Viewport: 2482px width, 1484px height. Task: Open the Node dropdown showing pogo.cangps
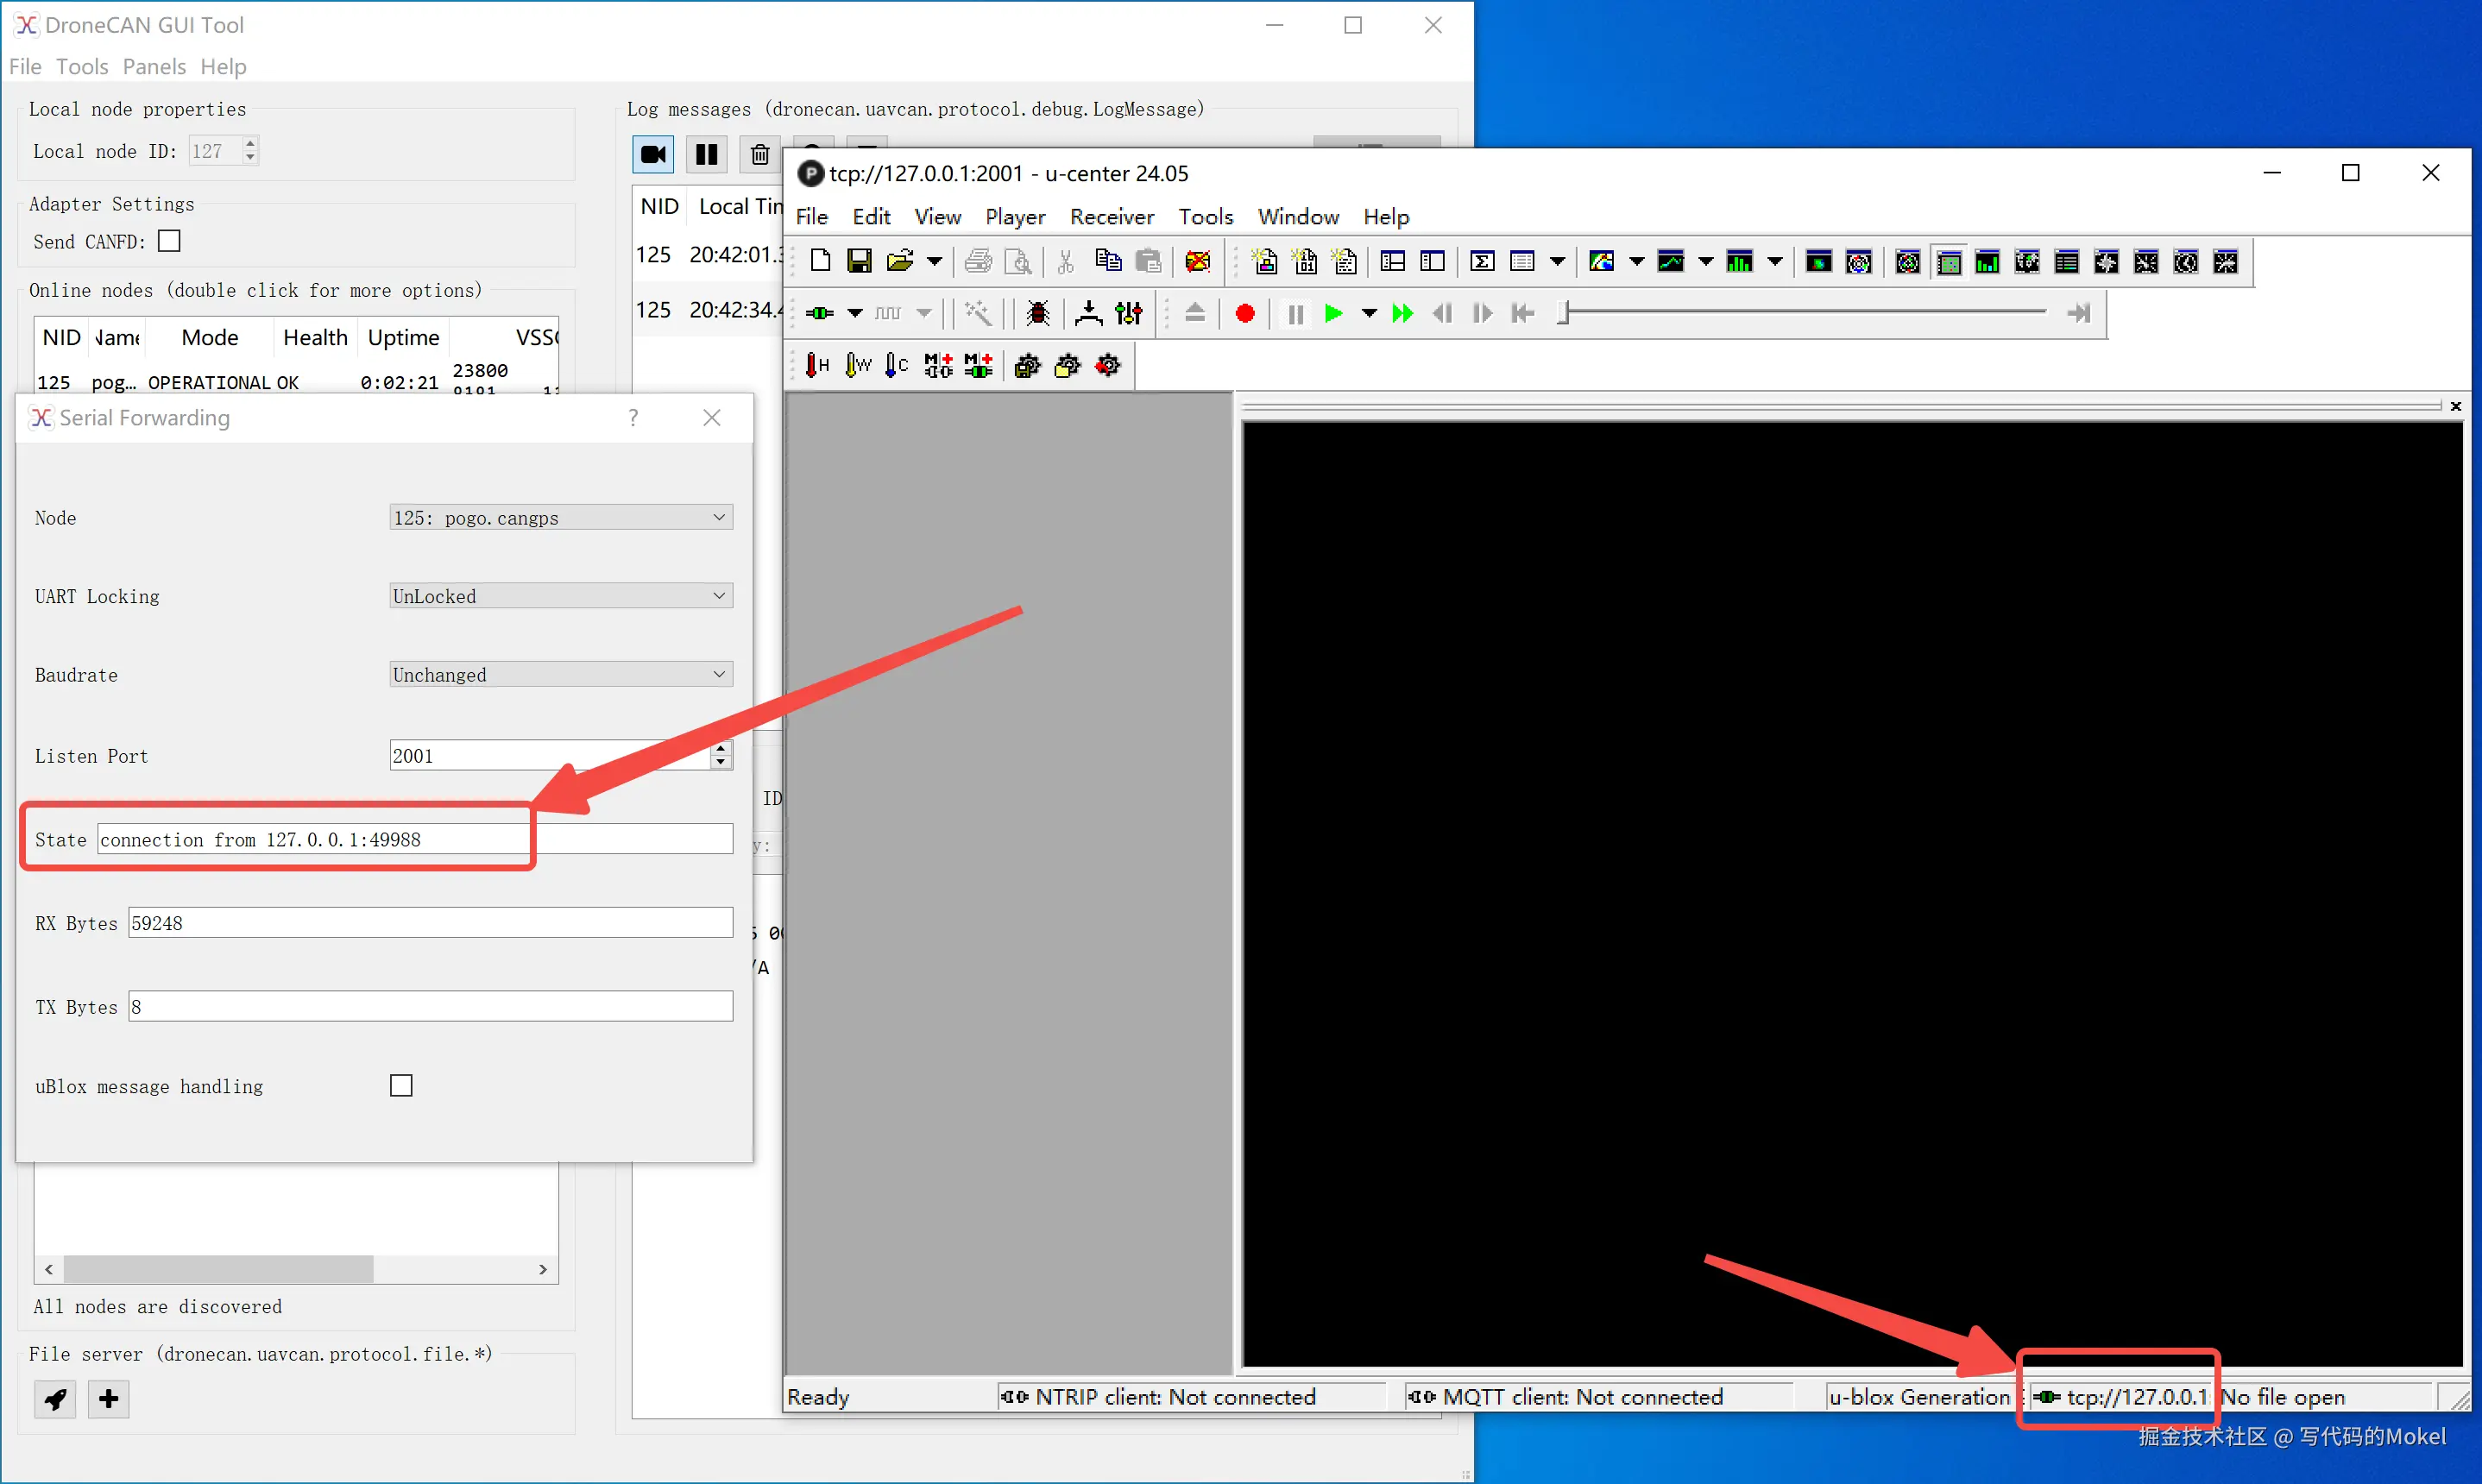[x=560, y=518]
